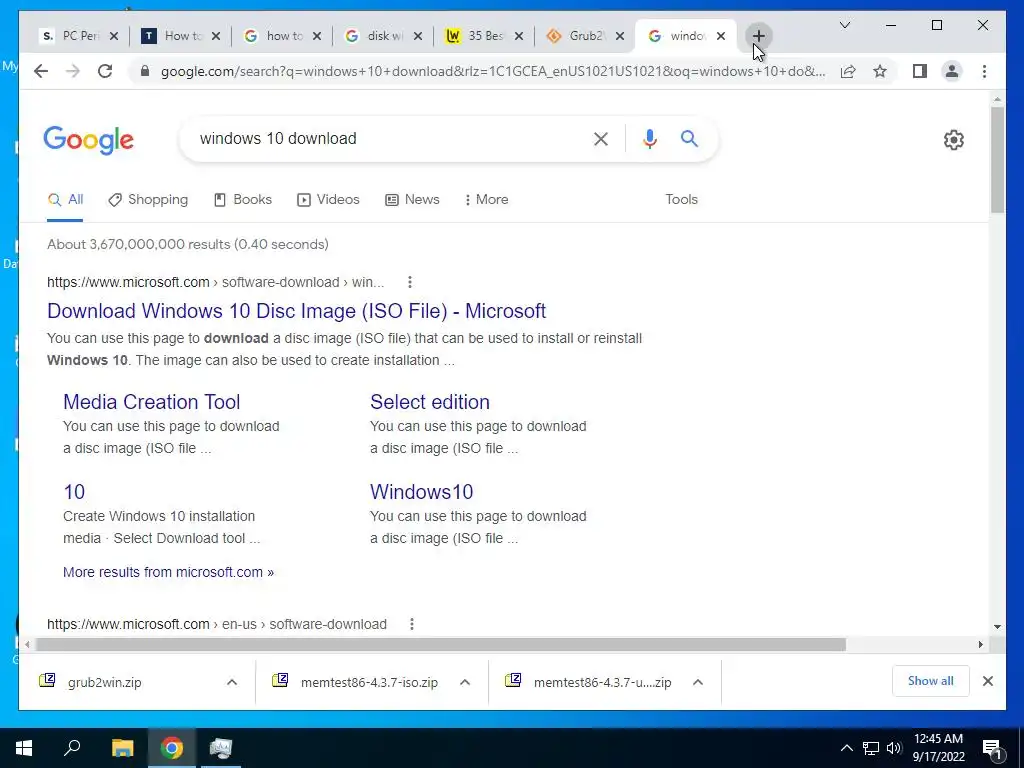Click the forward navigation arrow
Image resolution: width=1024 pixels, height=768 pixels.
click(72, 71)
